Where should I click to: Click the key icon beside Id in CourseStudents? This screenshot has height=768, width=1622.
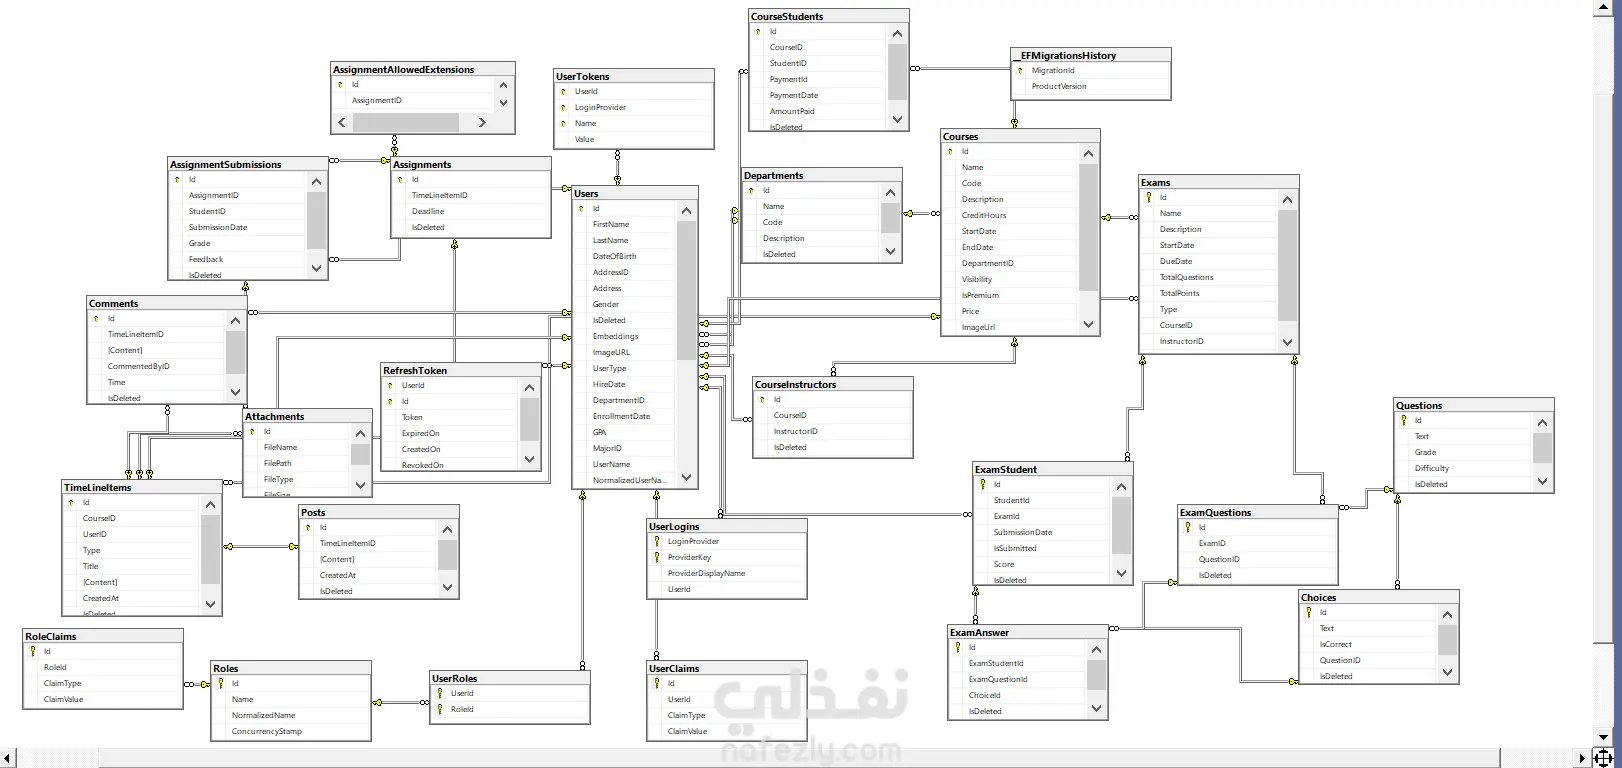758,32
